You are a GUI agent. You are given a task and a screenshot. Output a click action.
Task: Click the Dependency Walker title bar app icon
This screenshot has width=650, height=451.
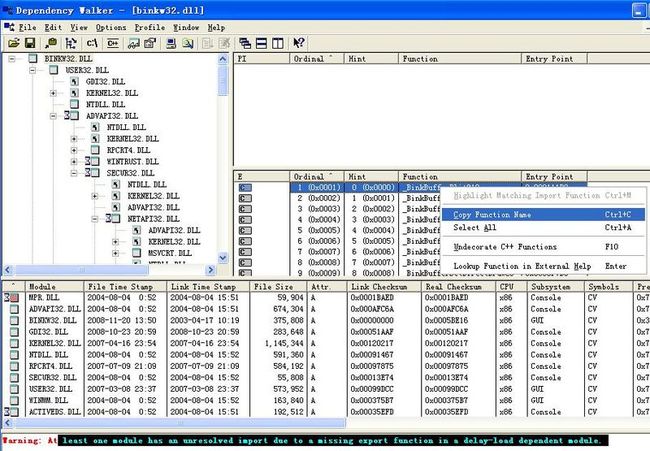pyautogui.click(x=7, y=10)
